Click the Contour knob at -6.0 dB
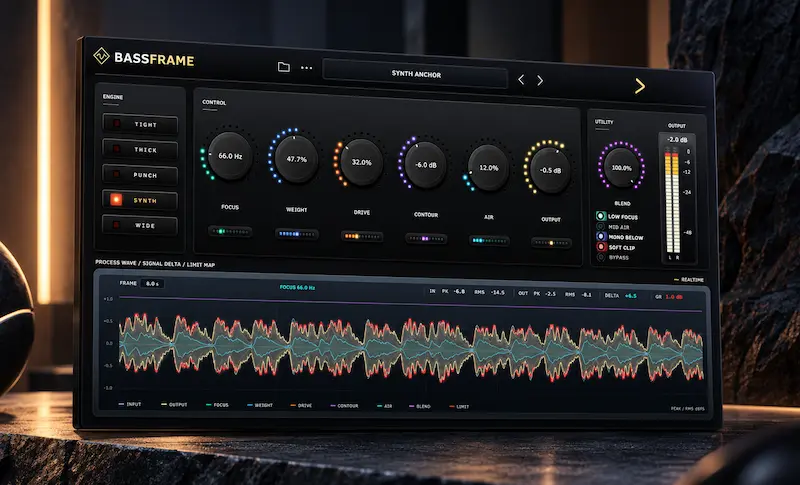This screenshot has height=485, width=800. [x=426, y=165]
